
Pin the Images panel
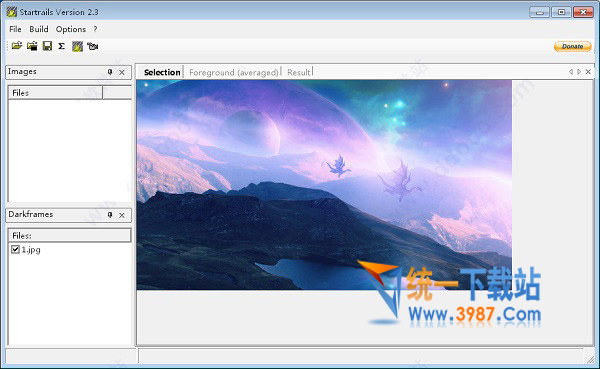pos(110,72)
